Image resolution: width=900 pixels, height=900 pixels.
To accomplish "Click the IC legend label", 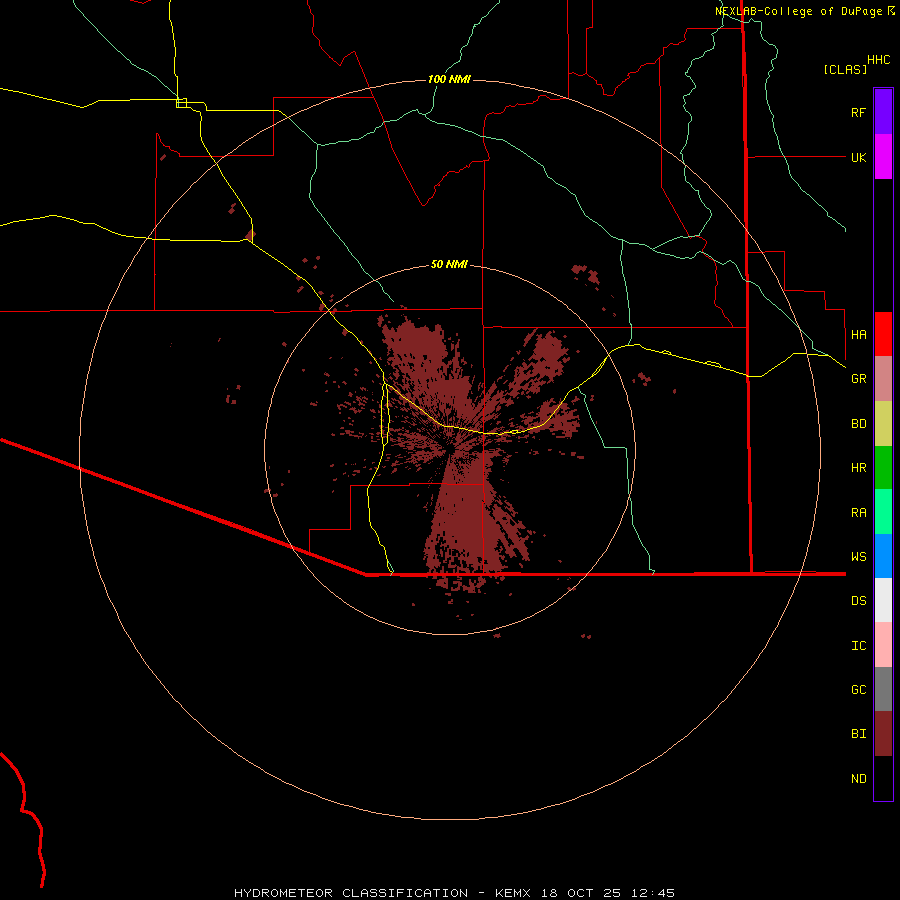I will (858, 646).
